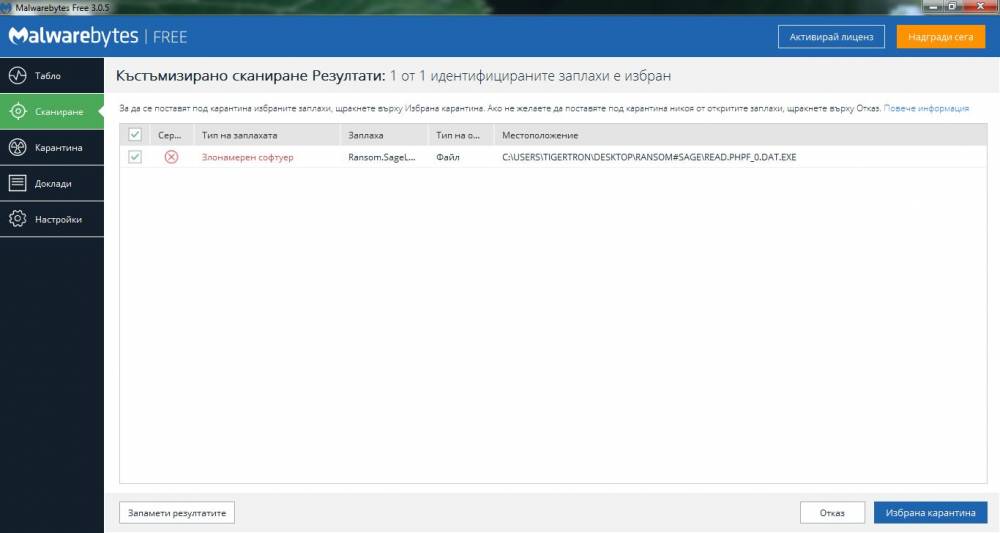Click the red threat severity icon in result row
Viewport: 1000px width, 533px height.
[171, 157]
